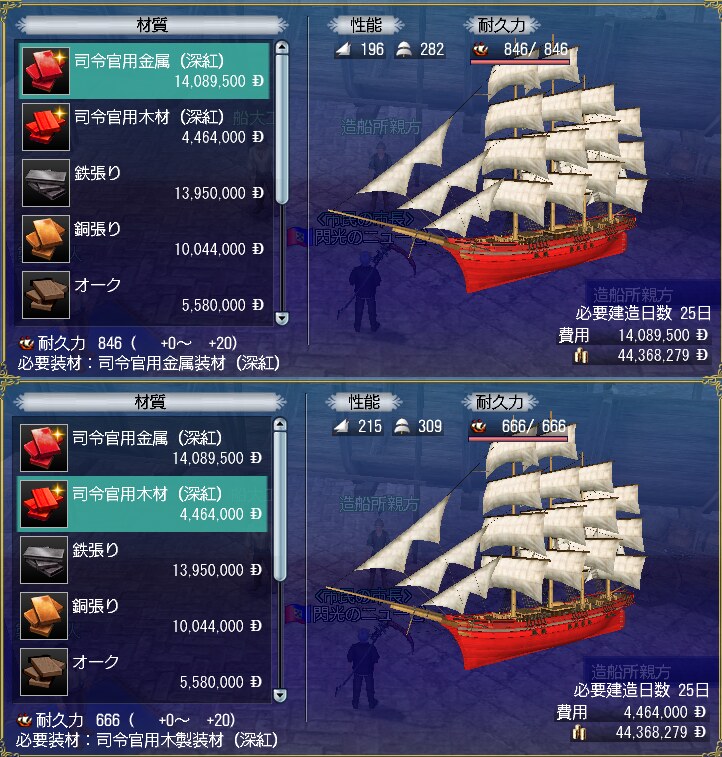Select oak planks icon in the bottom panel
This screenshot has height=757, width=722.
click(x=44, y=672)
